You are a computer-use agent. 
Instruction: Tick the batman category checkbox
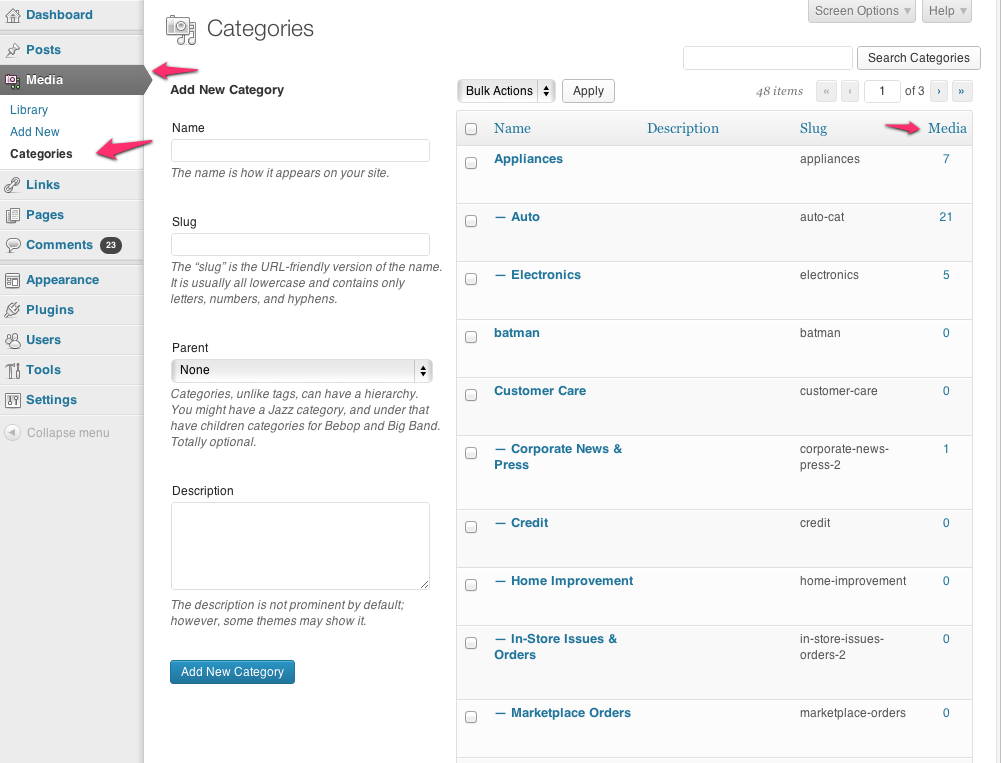click(471, 337)
